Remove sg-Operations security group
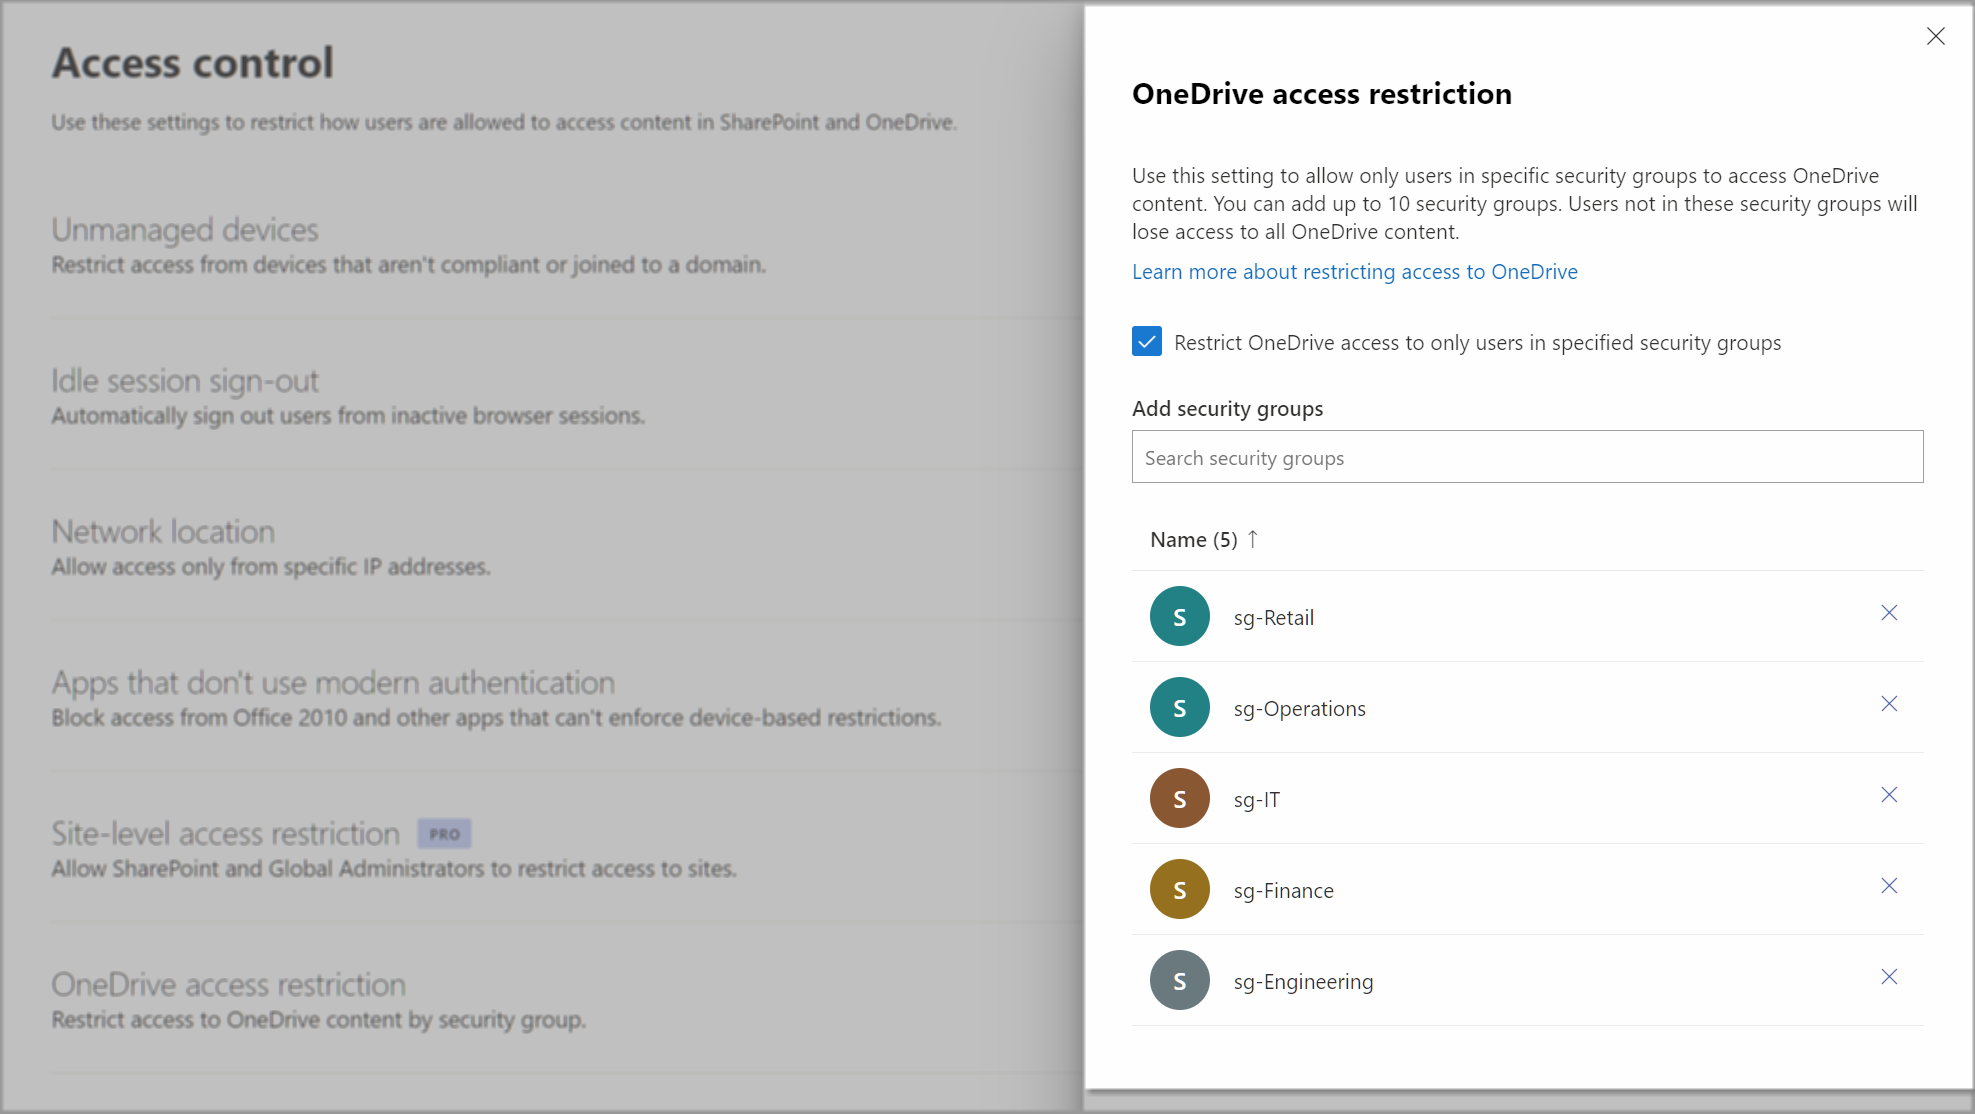Viewport: 1975px width, 1114px height. point(1889,704)
